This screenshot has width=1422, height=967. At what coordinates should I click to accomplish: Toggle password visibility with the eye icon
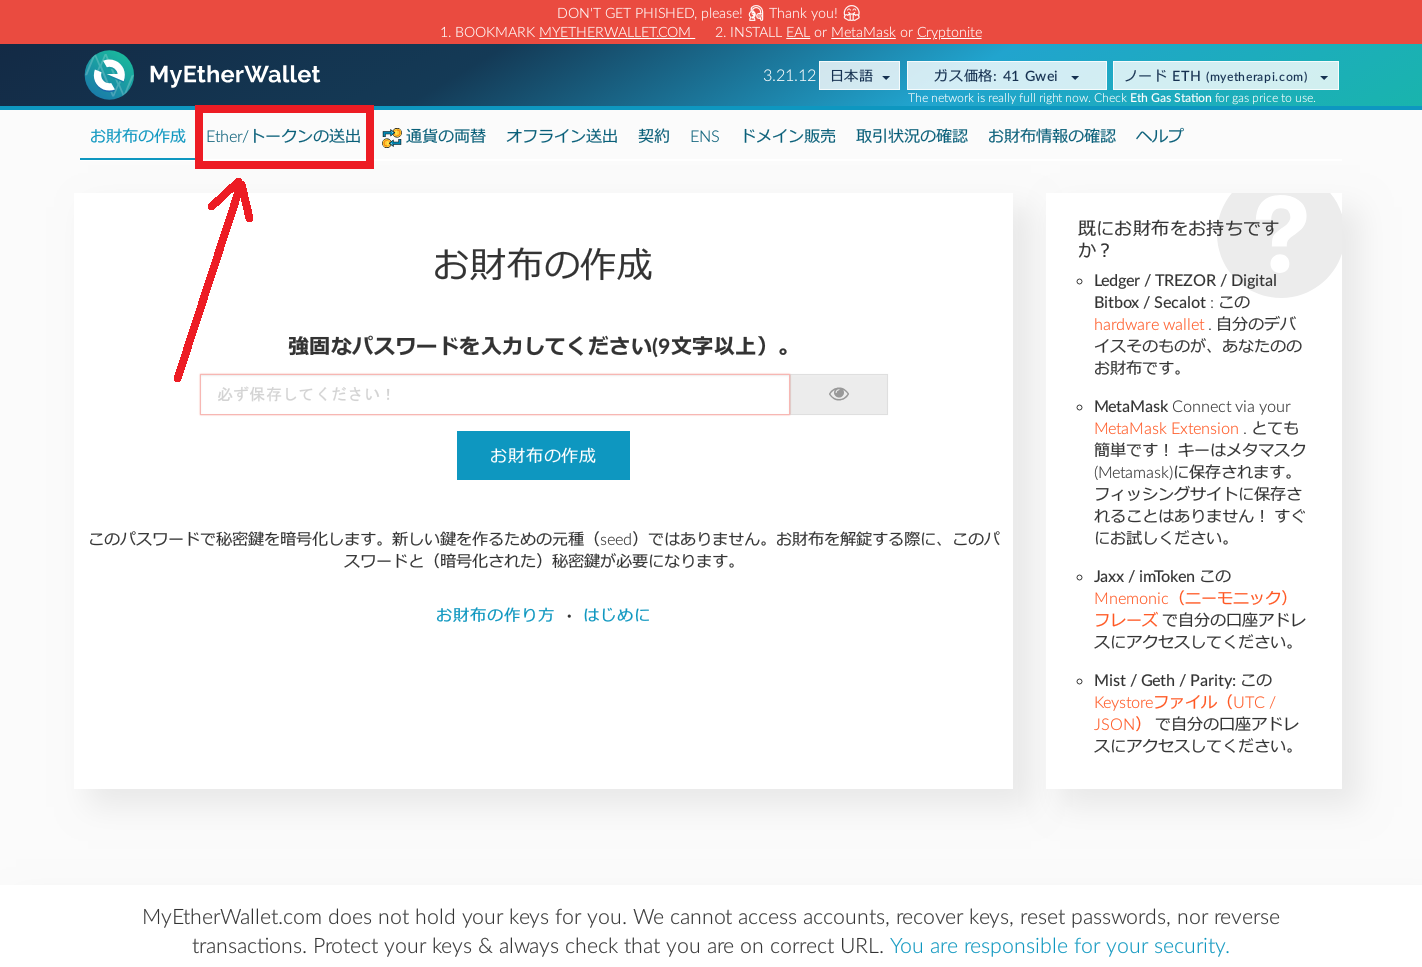(x=838, y=394)
